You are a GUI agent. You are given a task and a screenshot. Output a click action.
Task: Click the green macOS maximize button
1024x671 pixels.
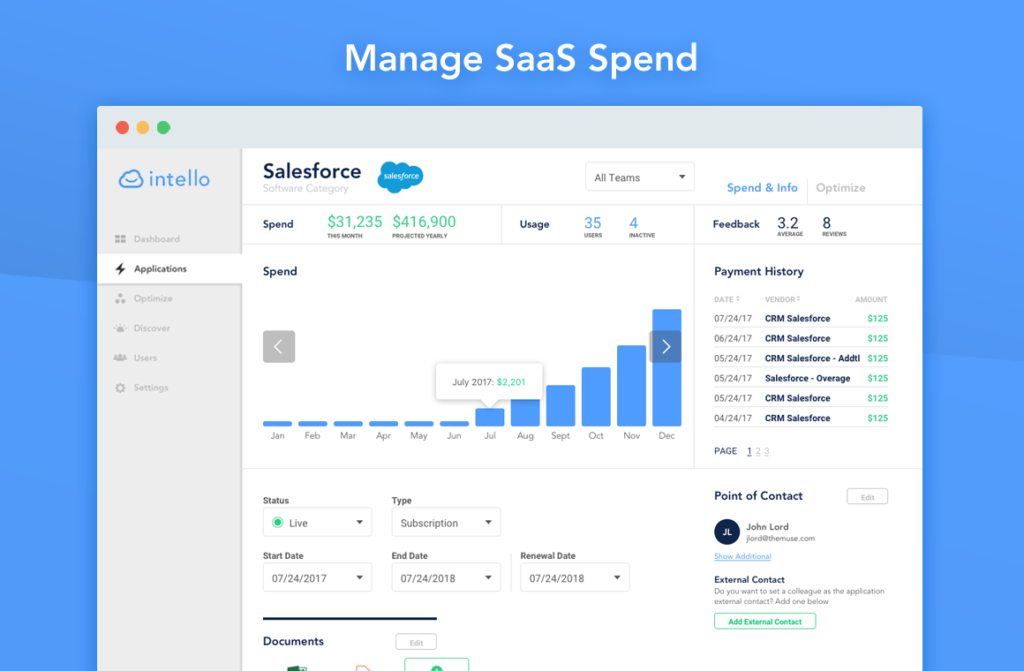tap(164, 127)
